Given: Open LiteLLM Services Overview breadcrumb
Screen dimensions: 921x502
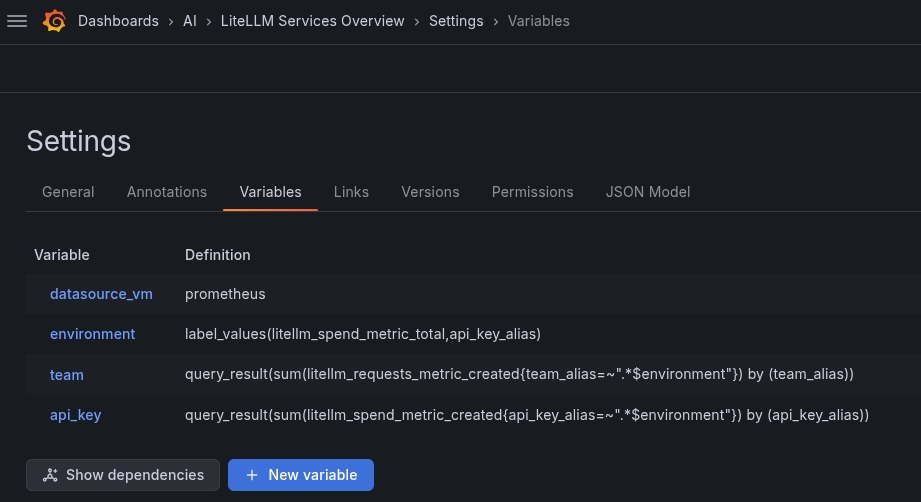Looking at the screenshot, I should pos(312,21).
